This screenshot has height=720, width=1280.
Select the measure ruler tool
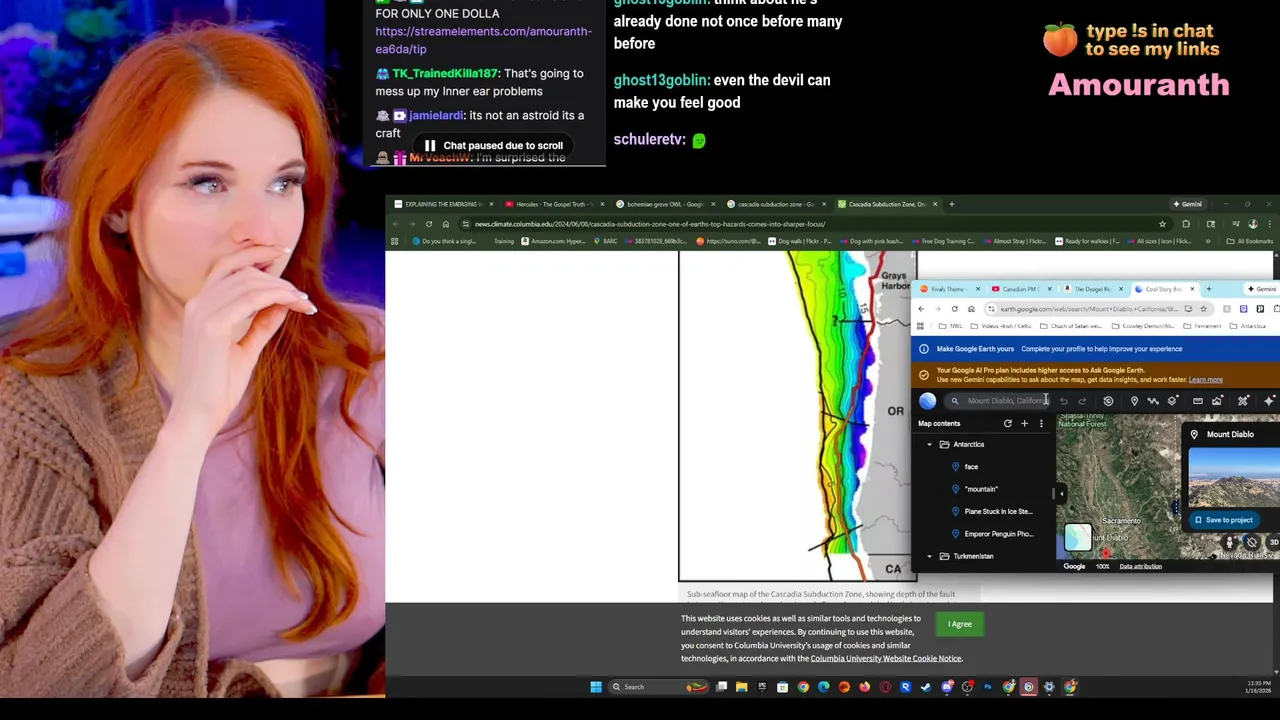(x=1197, y=401)
